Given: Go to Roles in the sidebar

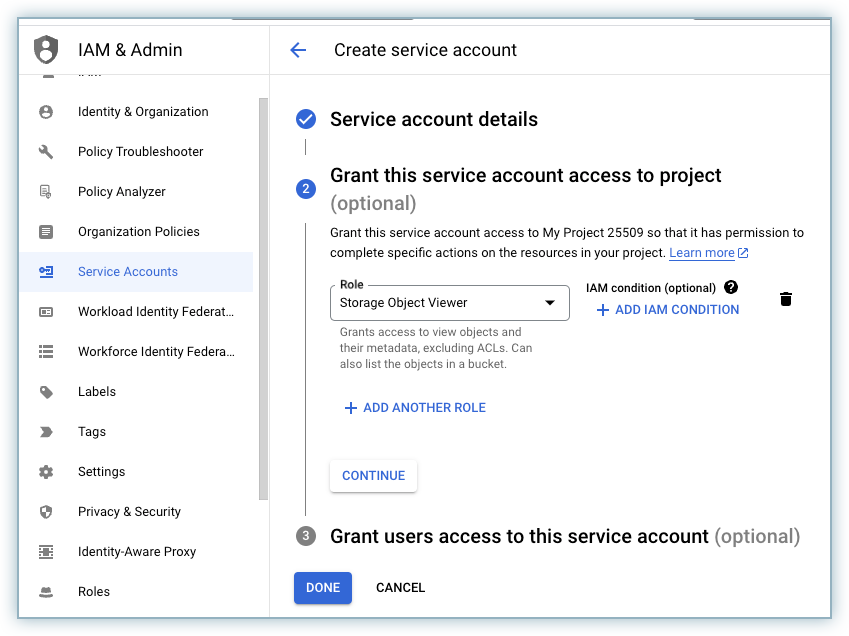Looking at the screenshot, I should 94,592.
